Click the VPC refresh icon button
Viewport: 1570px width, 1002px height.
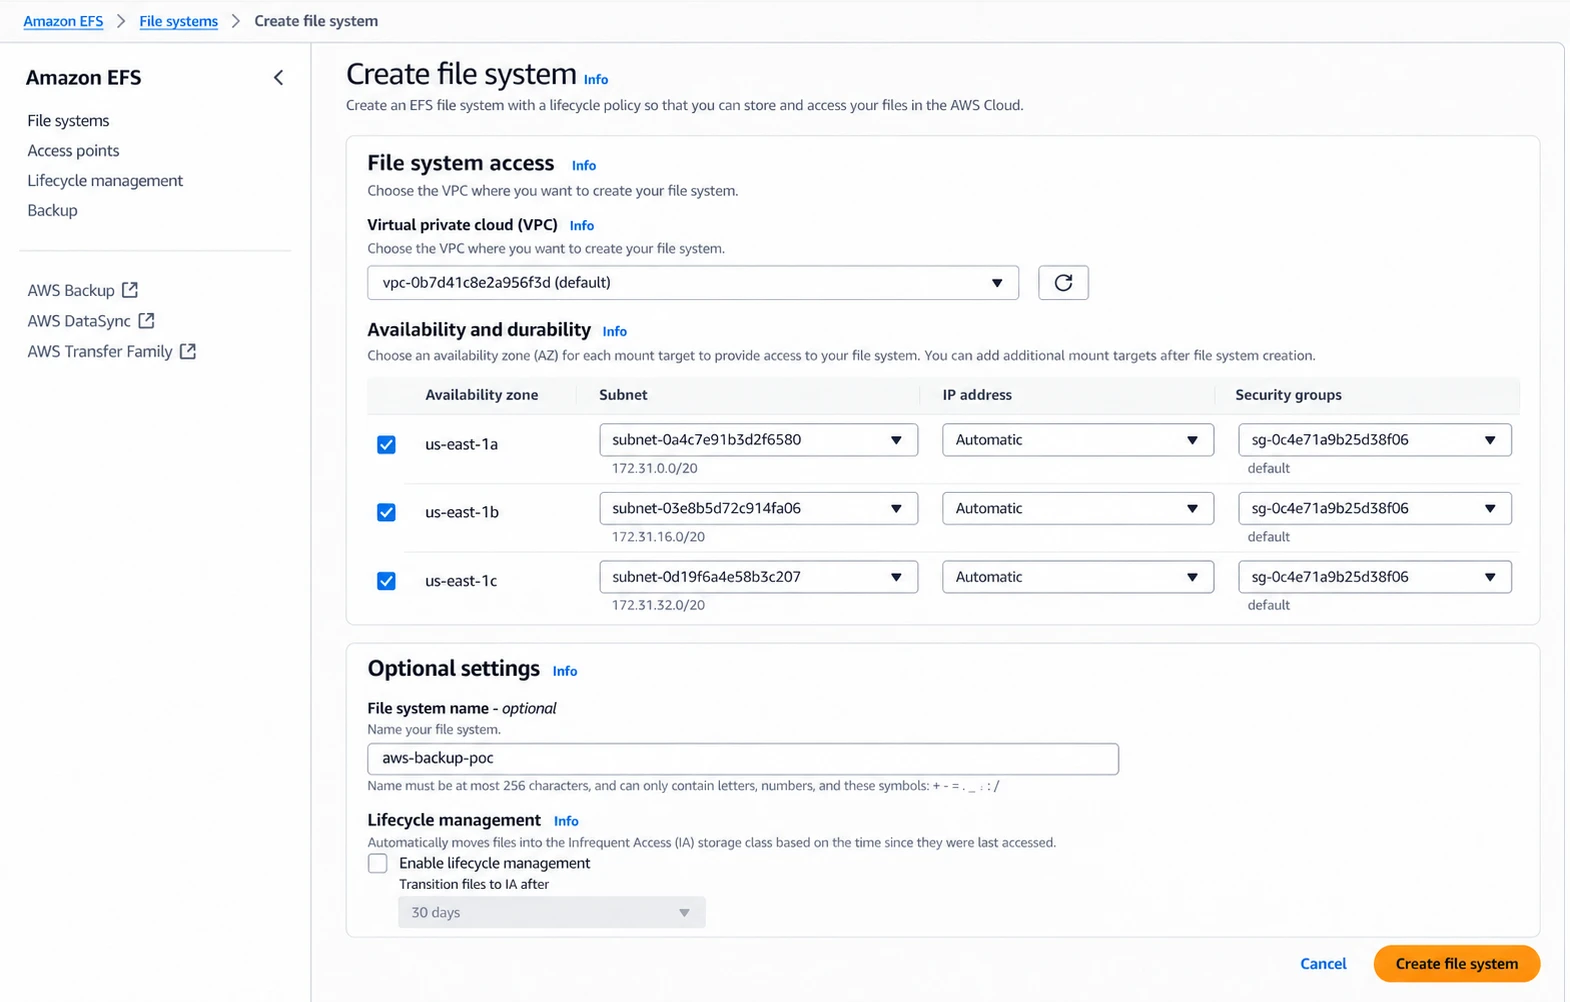point(1063,283)
